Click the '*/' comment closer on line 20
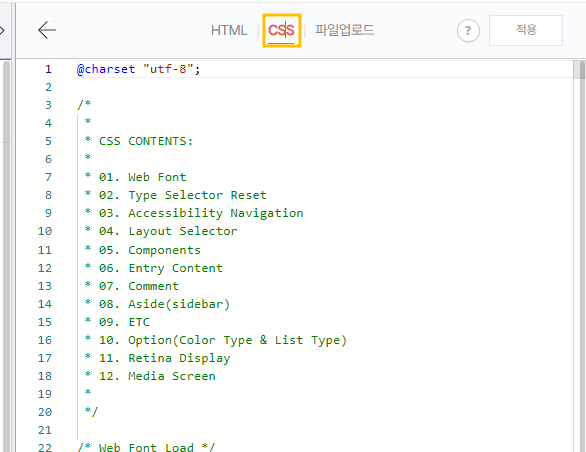Image resolution: width=586 pixels, height=452 pixels. [91, 412]
